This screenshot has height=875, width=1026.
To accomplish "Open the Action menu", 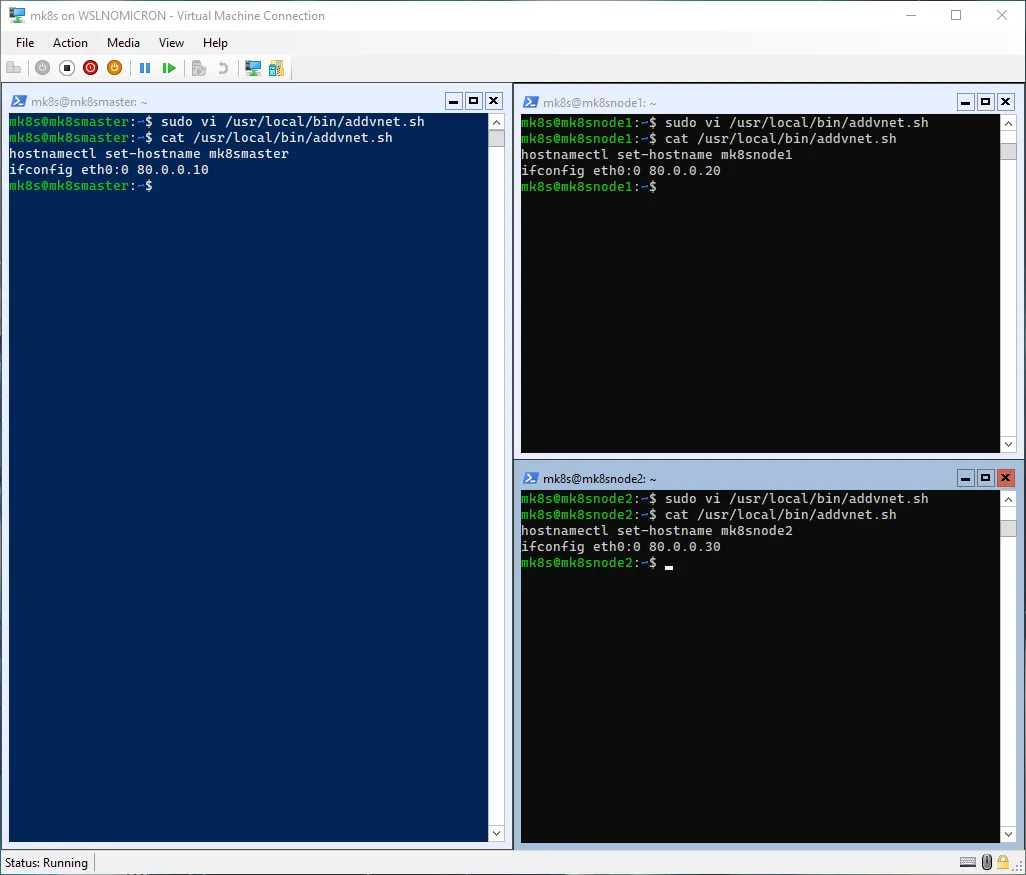I will (x=70, y=43).
